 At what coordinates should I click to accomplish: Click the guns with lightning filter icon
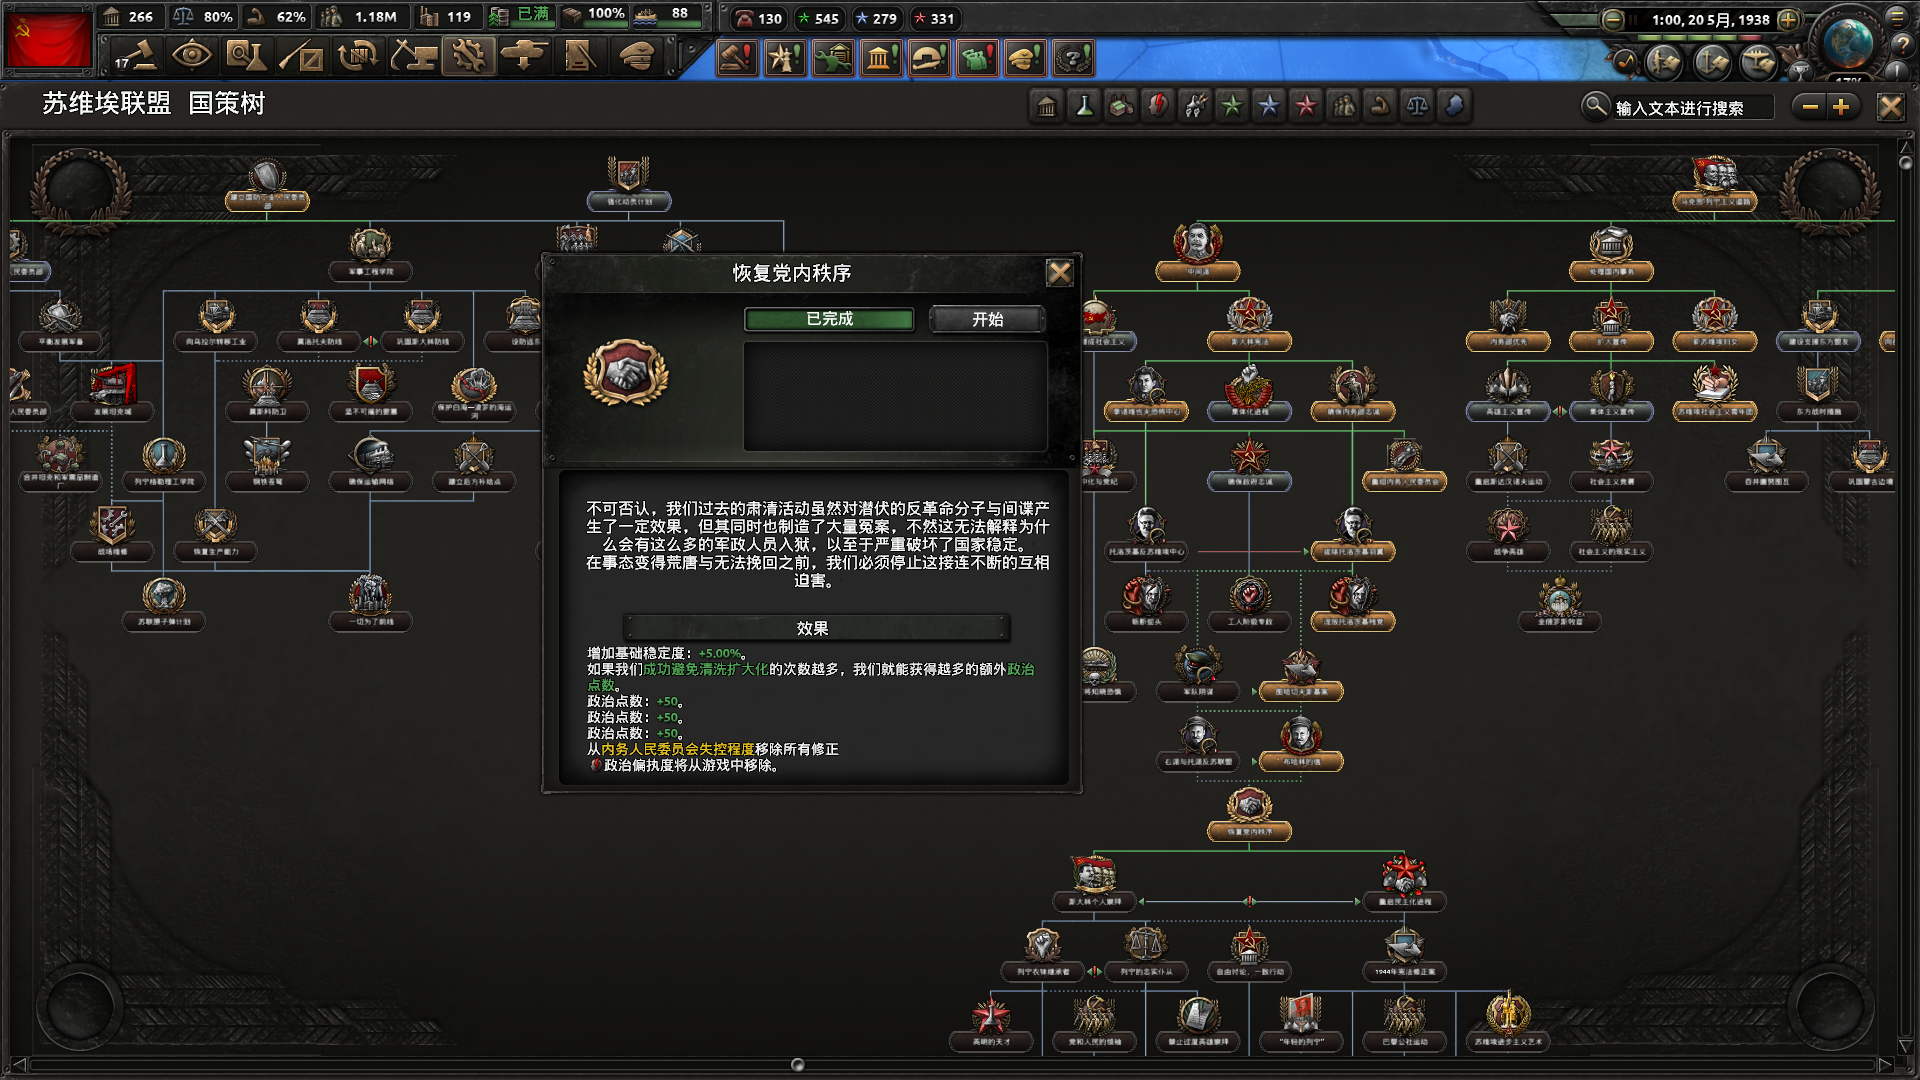(x=1195, y=106)
